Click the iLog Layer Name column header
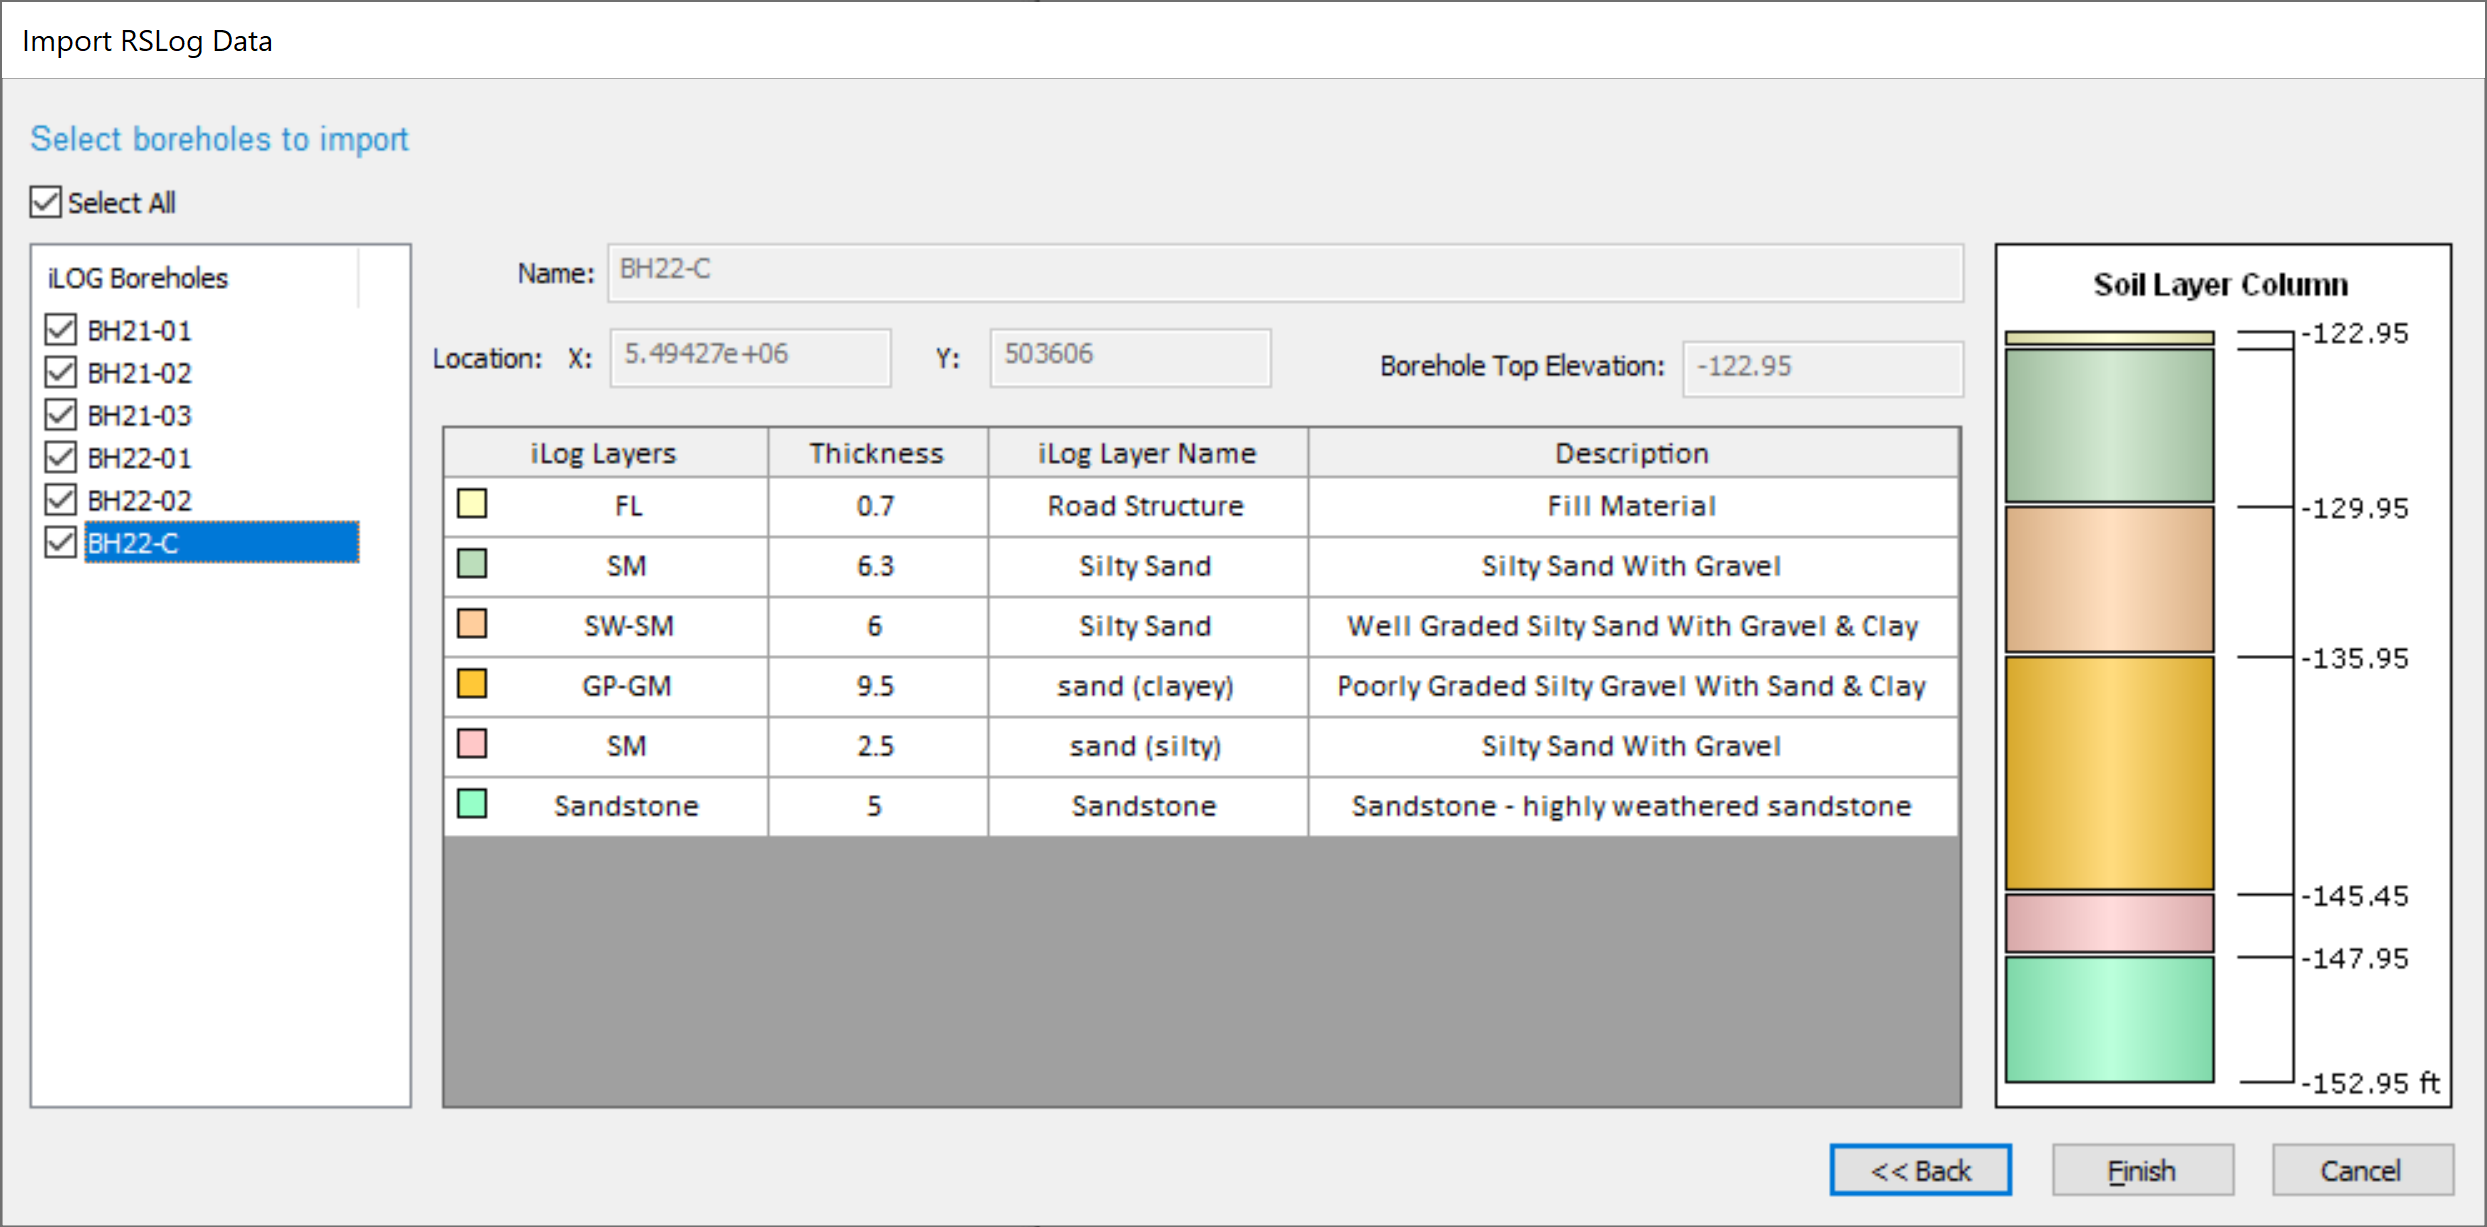2487x1227 pixels. (1147, 453)
